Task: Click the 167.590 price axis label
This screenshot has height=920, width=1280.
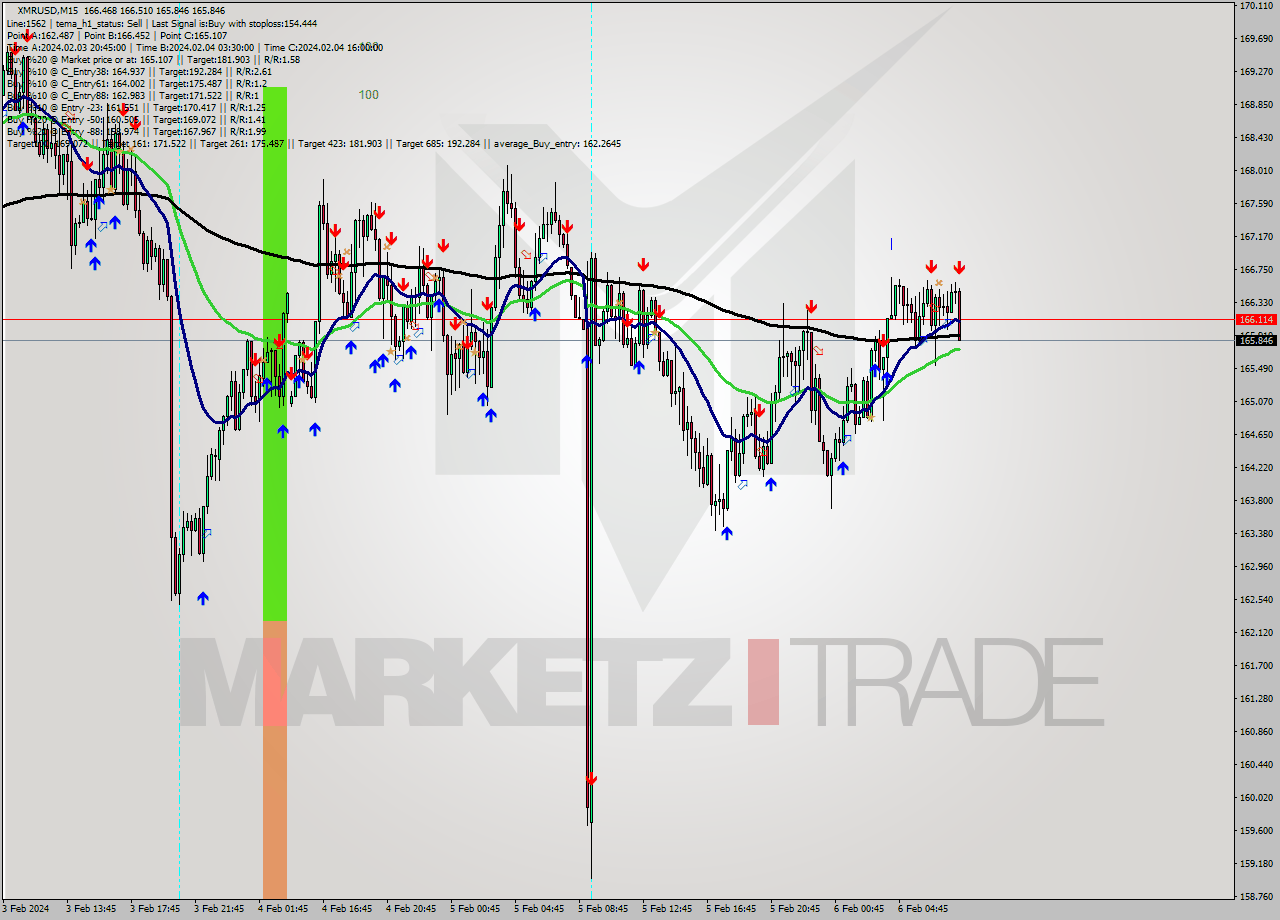Action: [x=1255, y=204]
